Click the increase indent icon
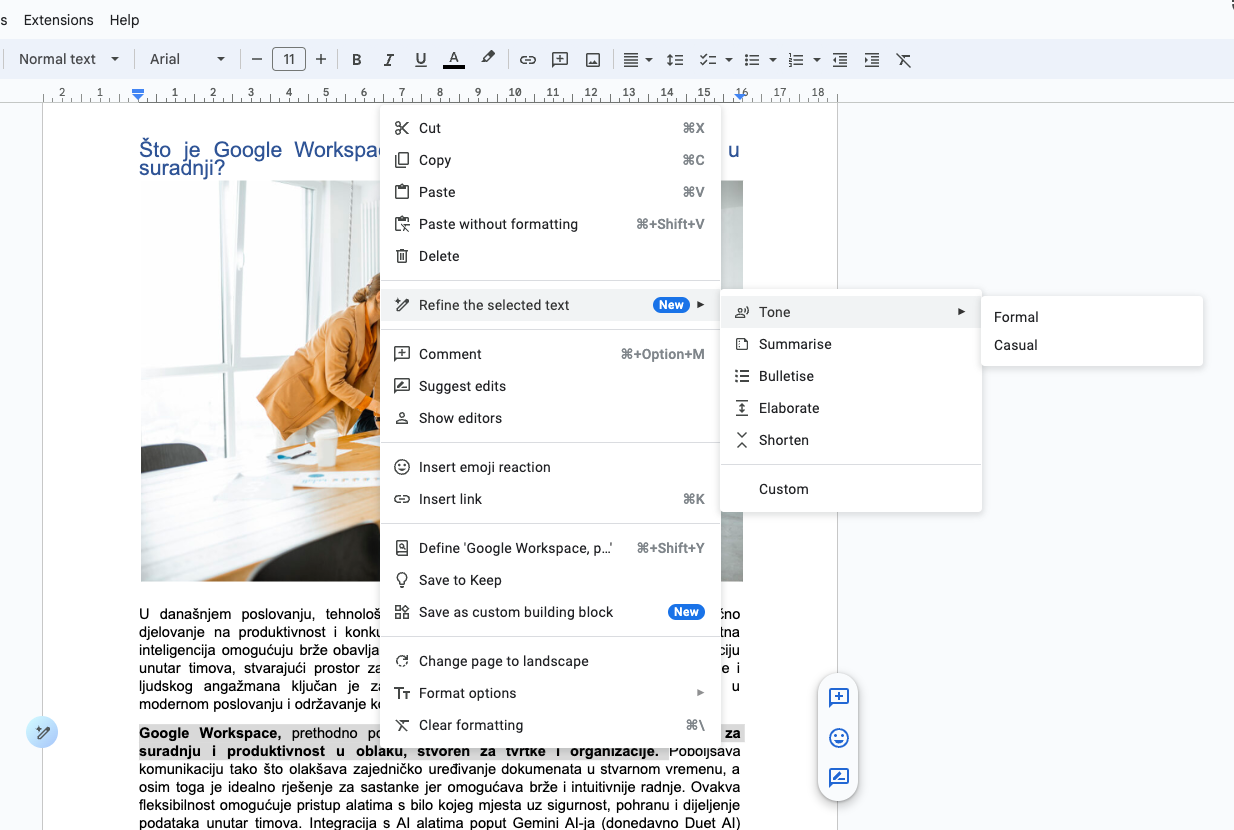The image size is (1234, 830). [872, 60]
